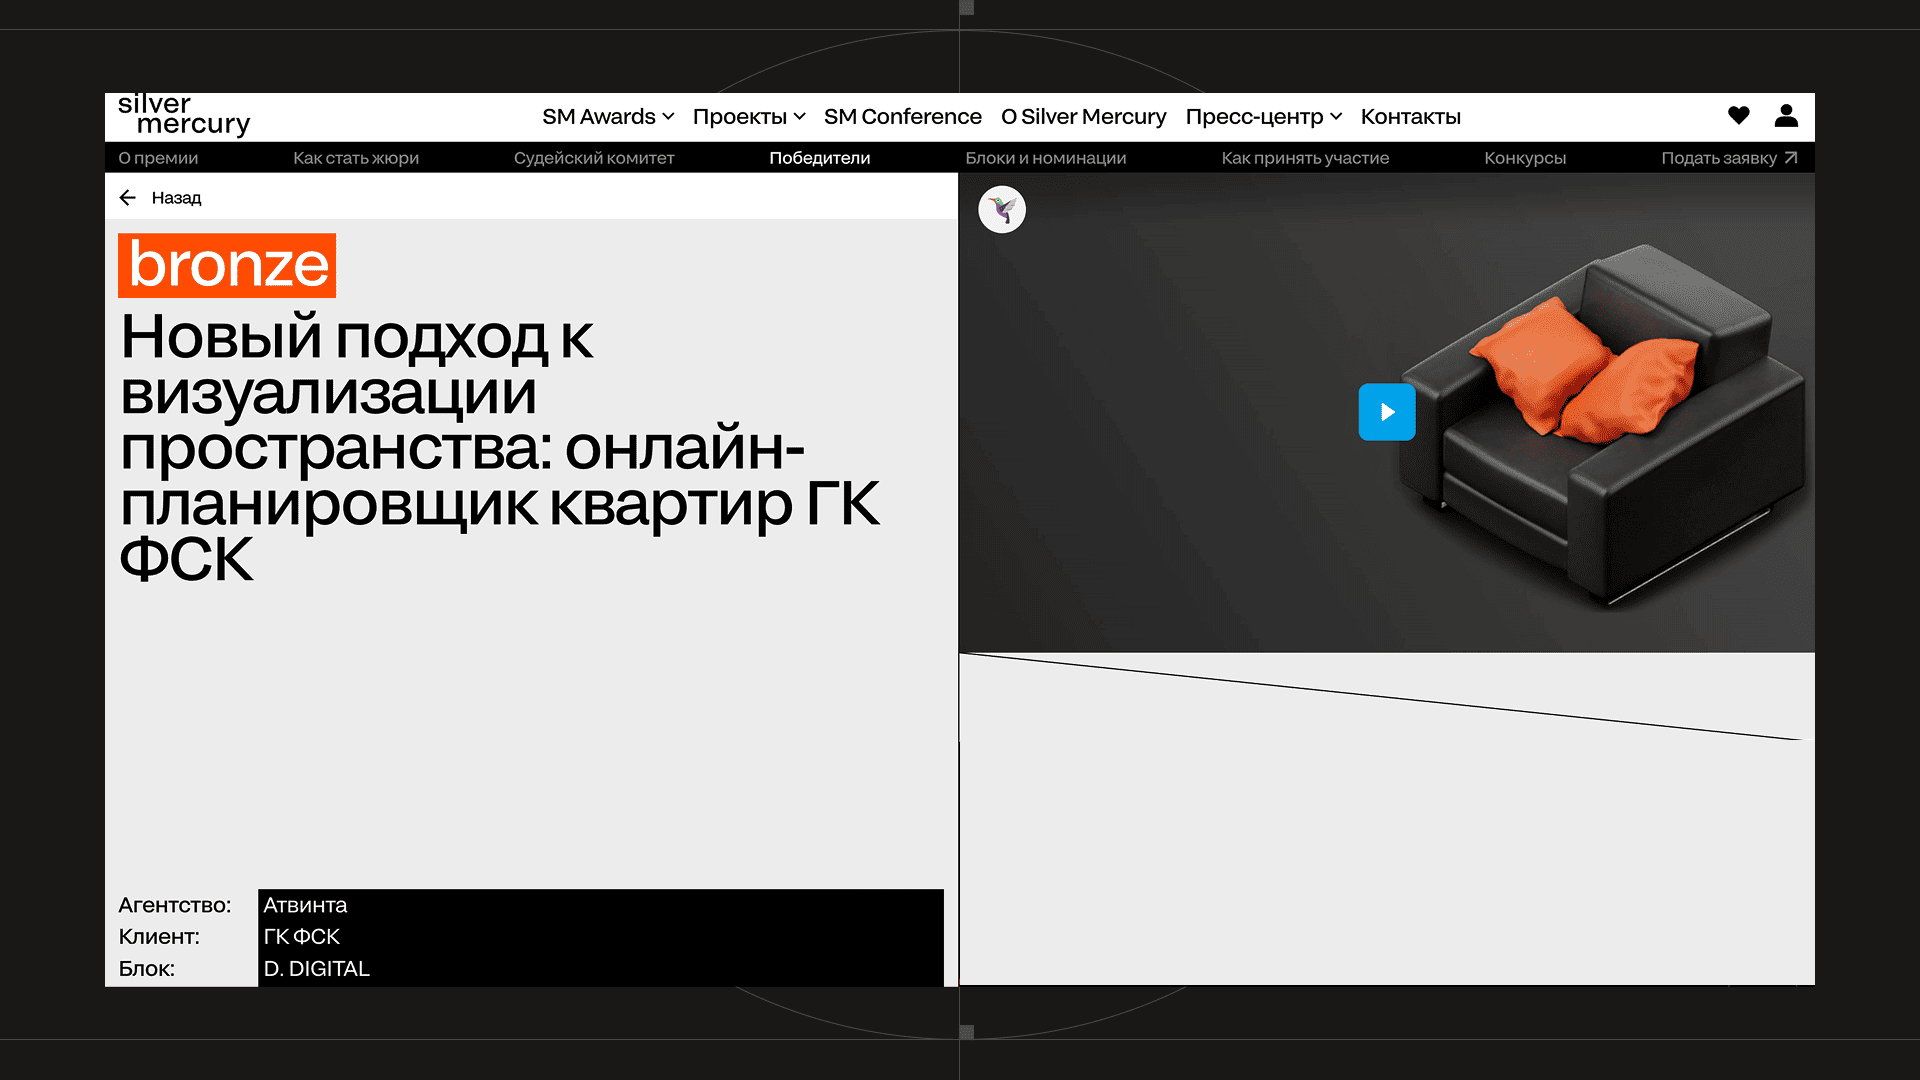
Task: Open the О Silver Mercury page
Action: (1084, 117)
